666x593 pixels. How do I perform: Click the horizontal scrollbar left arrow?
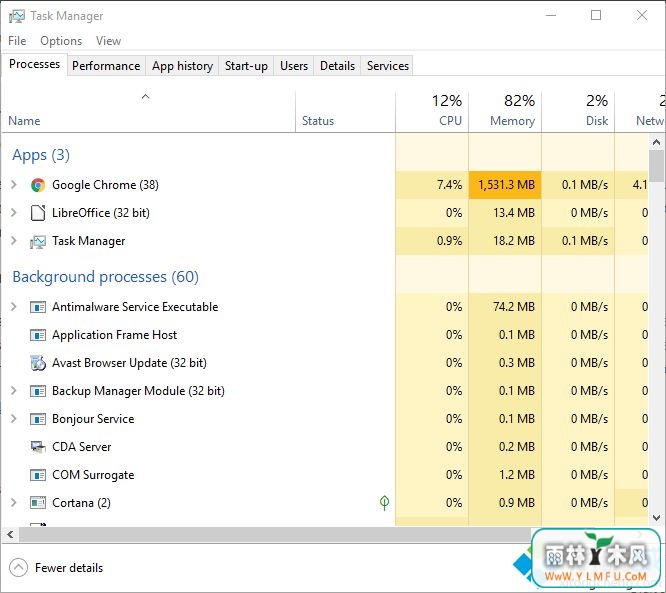coord(10,535)
